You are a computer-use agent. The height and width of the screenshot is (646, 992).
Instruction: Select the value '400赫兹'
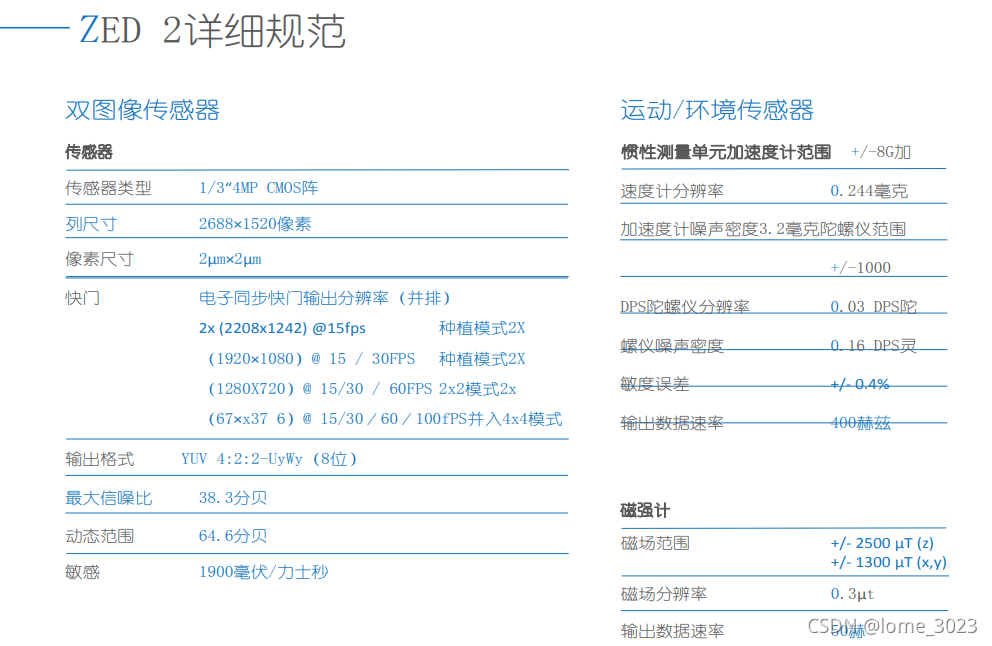click(860, 423)
